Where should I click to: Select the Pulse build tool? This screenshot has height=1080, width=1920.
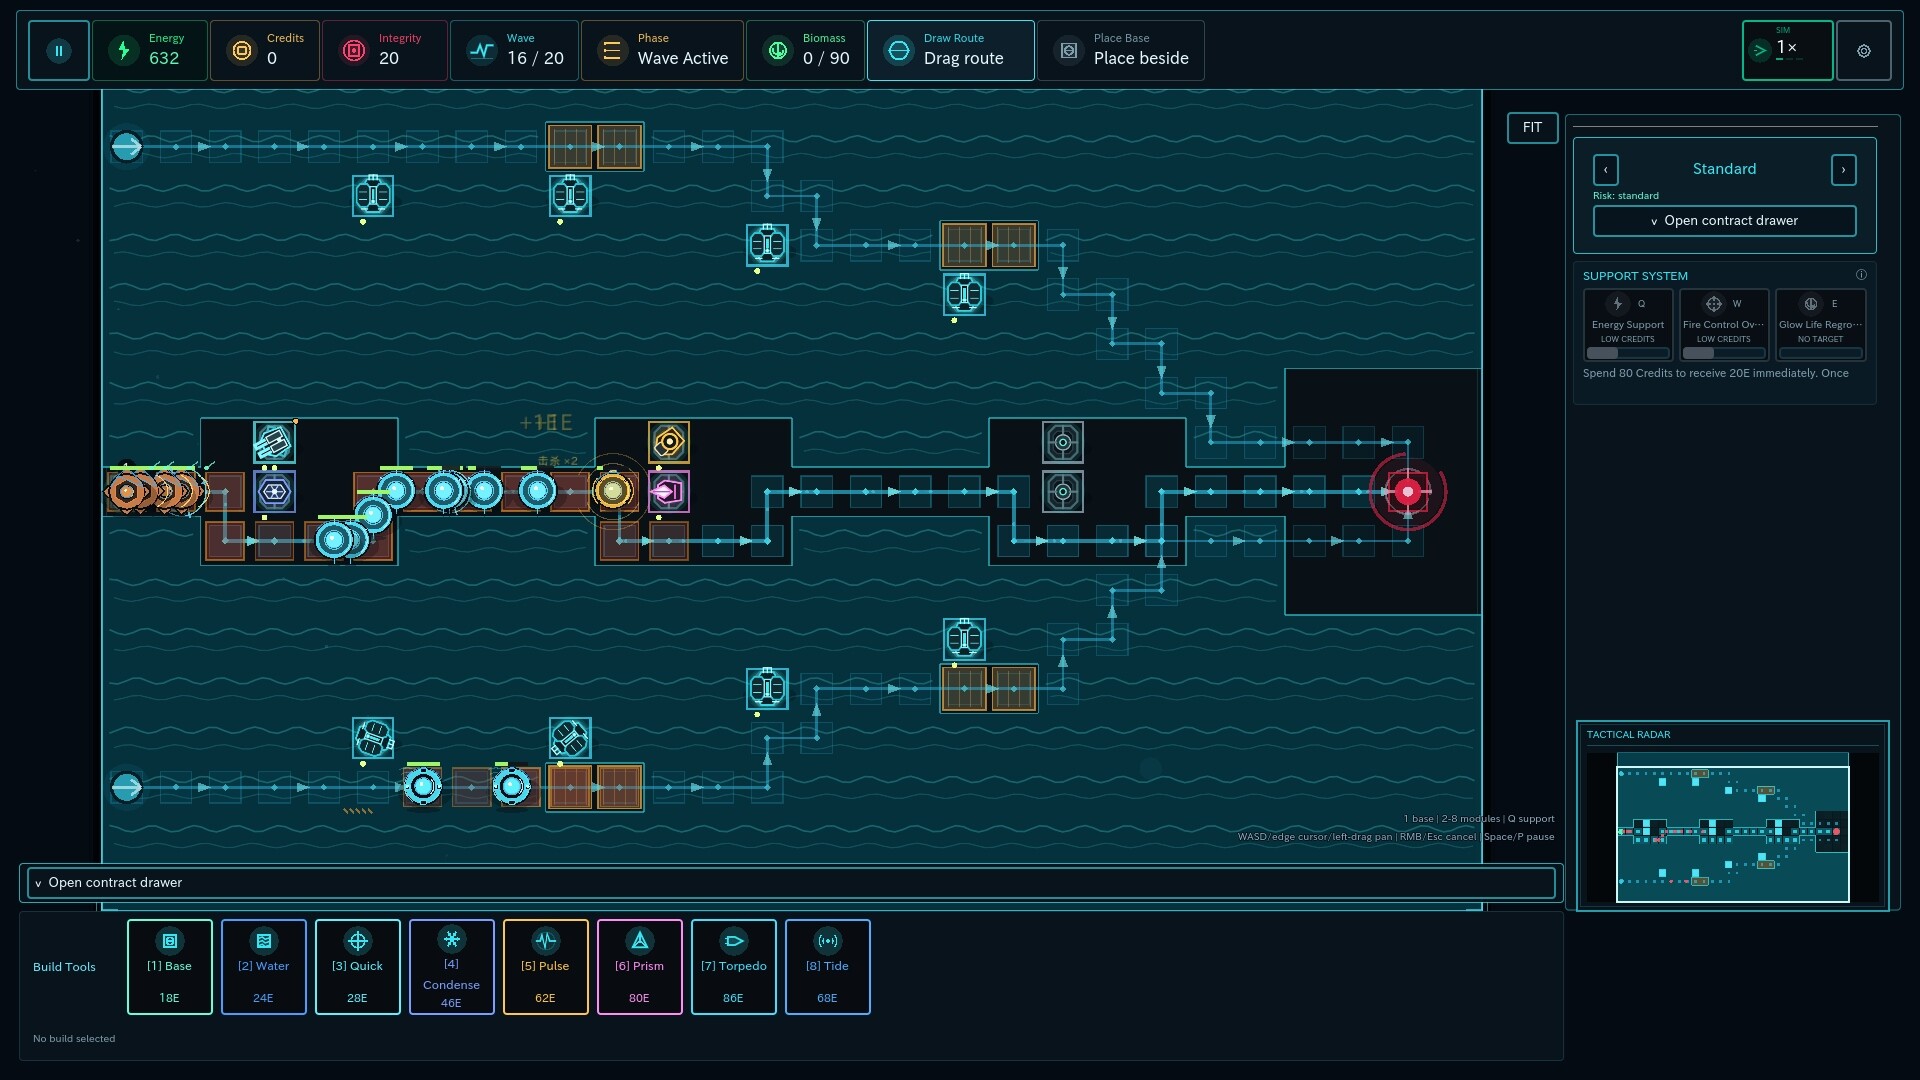click(x=546, y=967)
